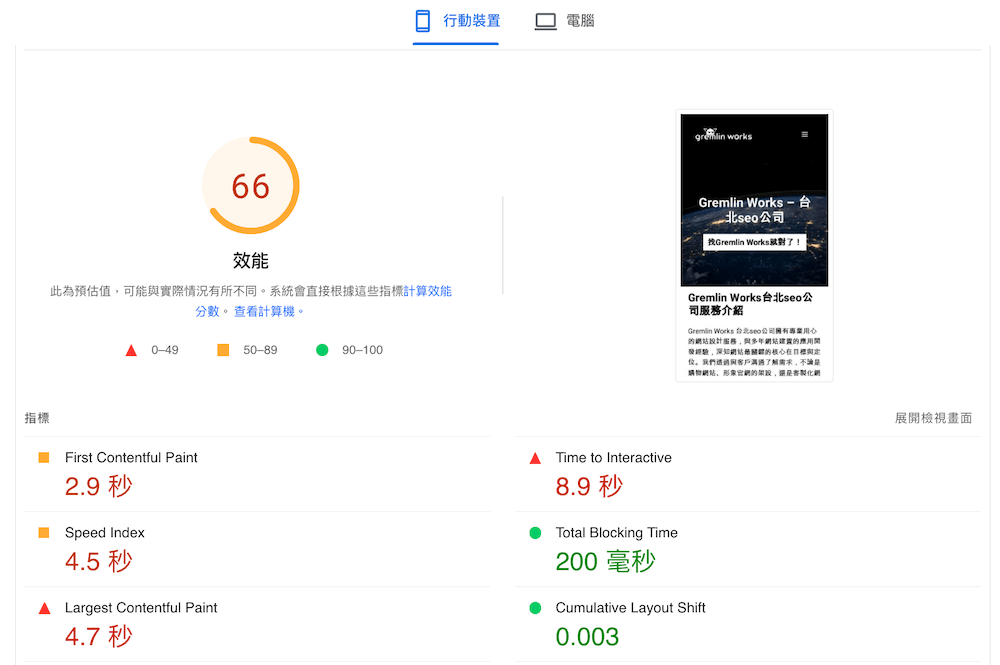The width and height of the screenshot is (1000, 665).
Task: Click the 2.9 秒 value
Action: (98, 486)
